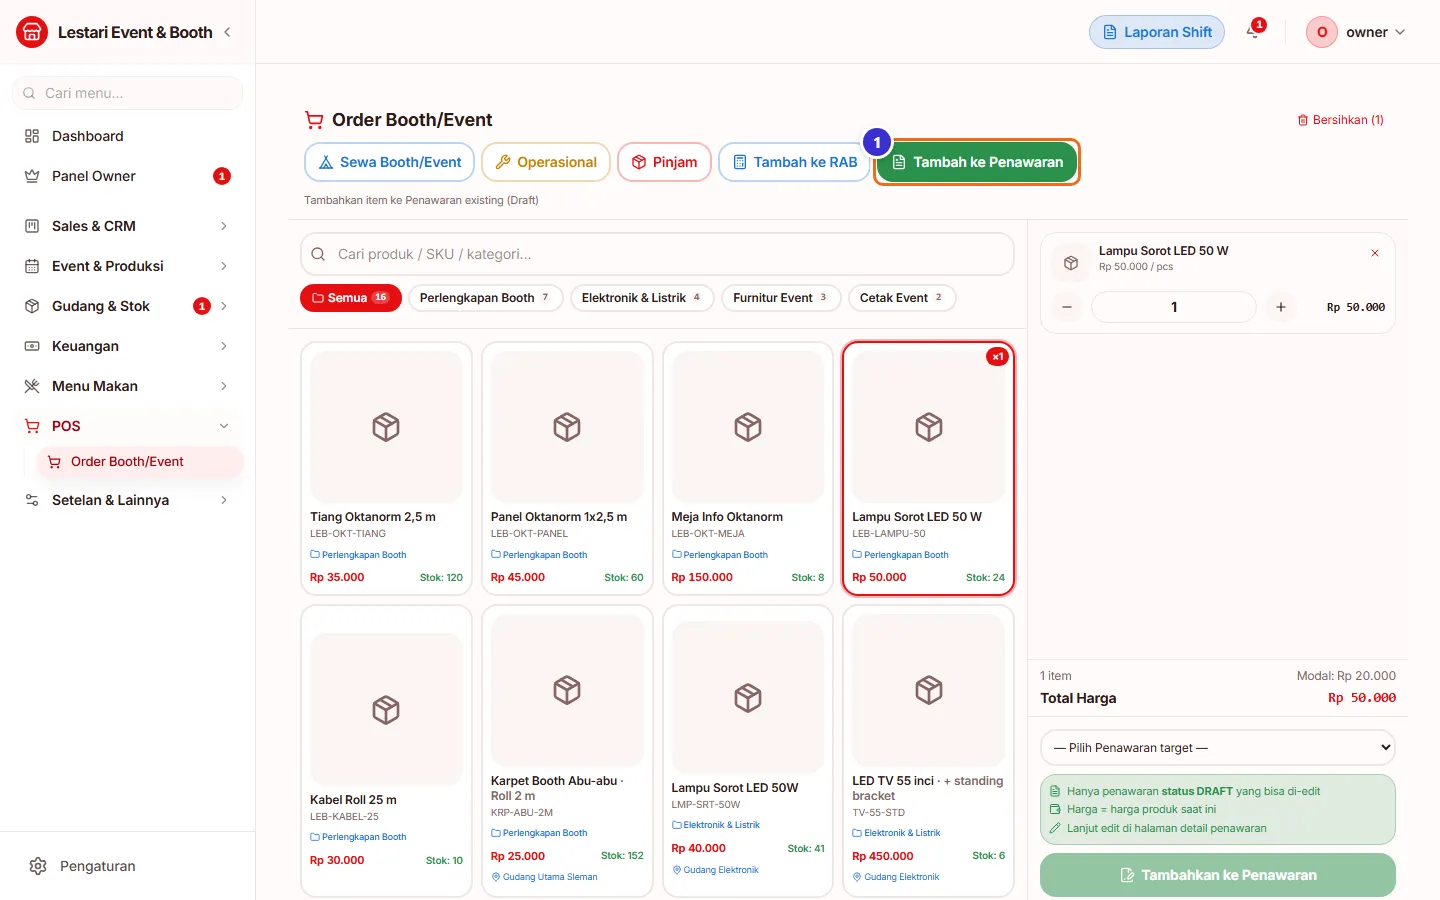Expand the Event & Produksi menu

tap(224, 266)
